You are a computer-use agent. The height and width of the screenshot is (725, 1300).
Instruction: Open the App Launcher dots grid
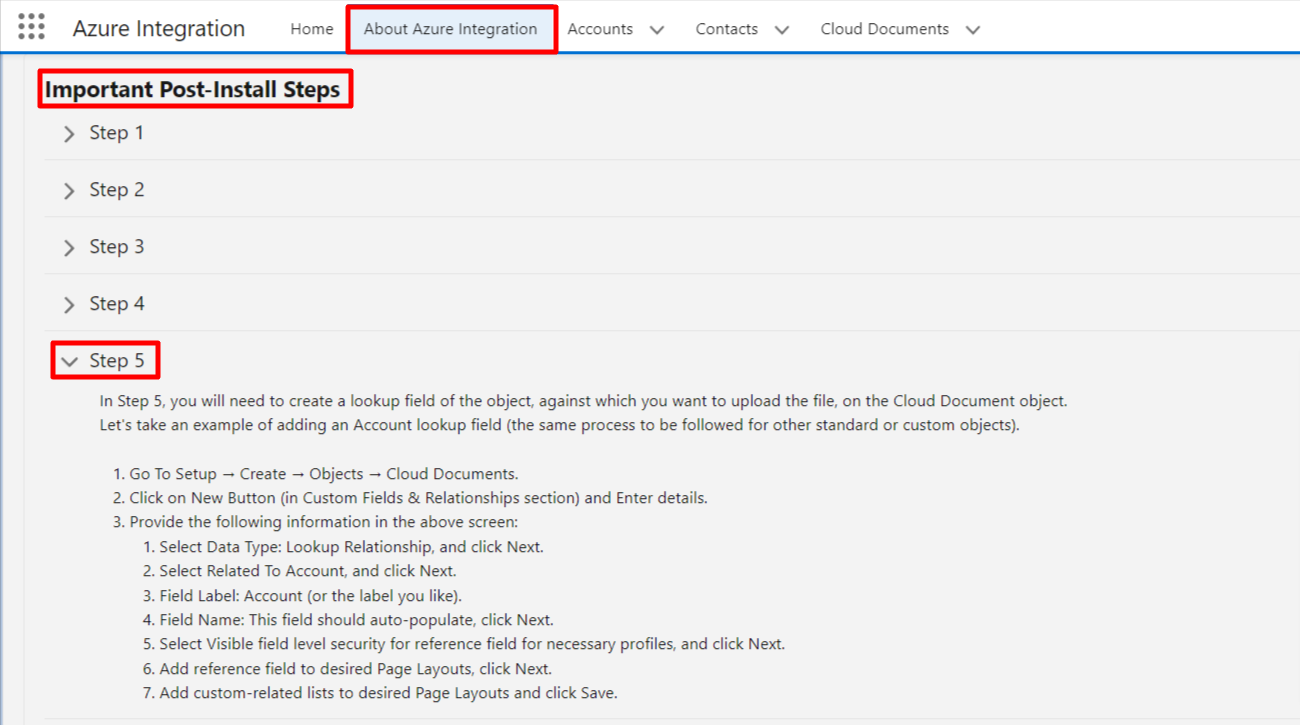pyautogui.click(x=31, y=27)
